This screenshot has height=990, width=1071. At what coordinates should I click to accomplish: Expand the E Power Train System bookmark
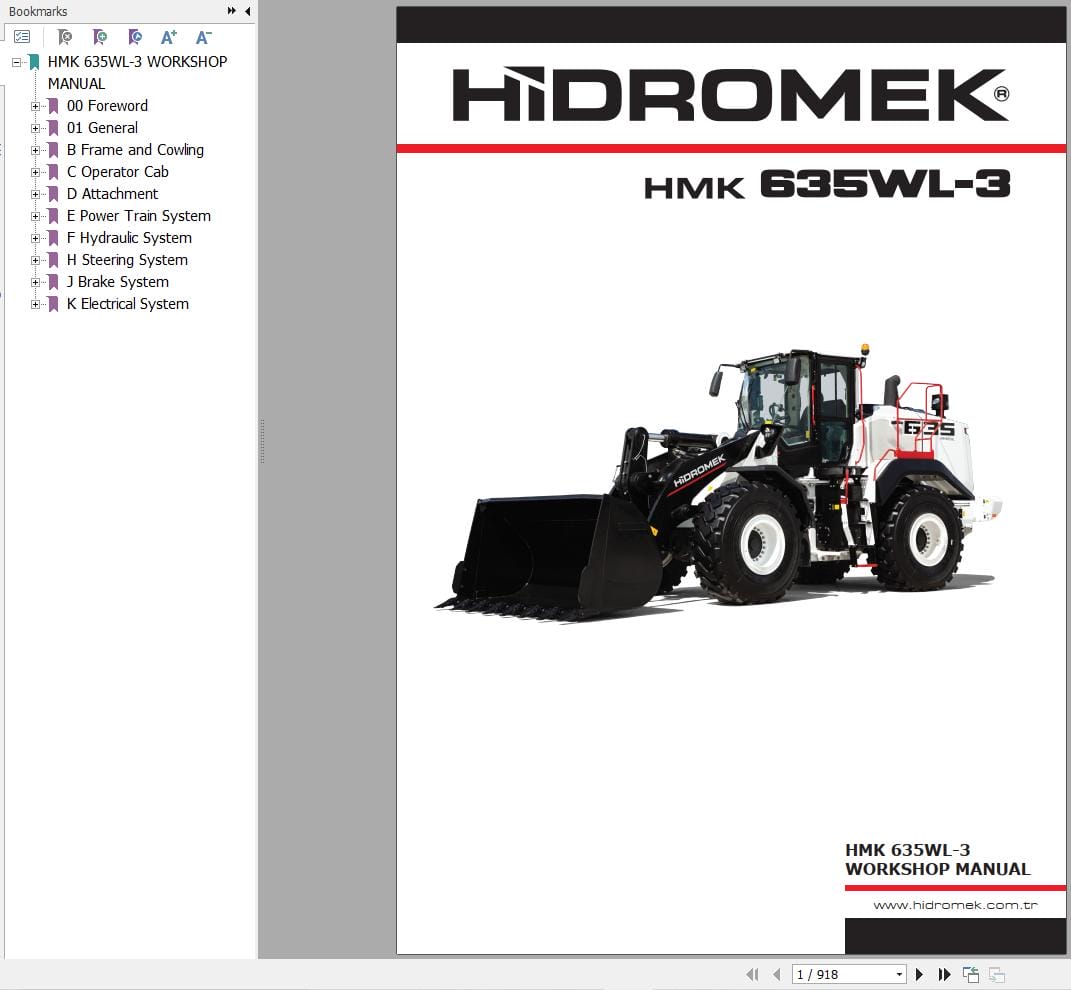(x=36, y=217)
